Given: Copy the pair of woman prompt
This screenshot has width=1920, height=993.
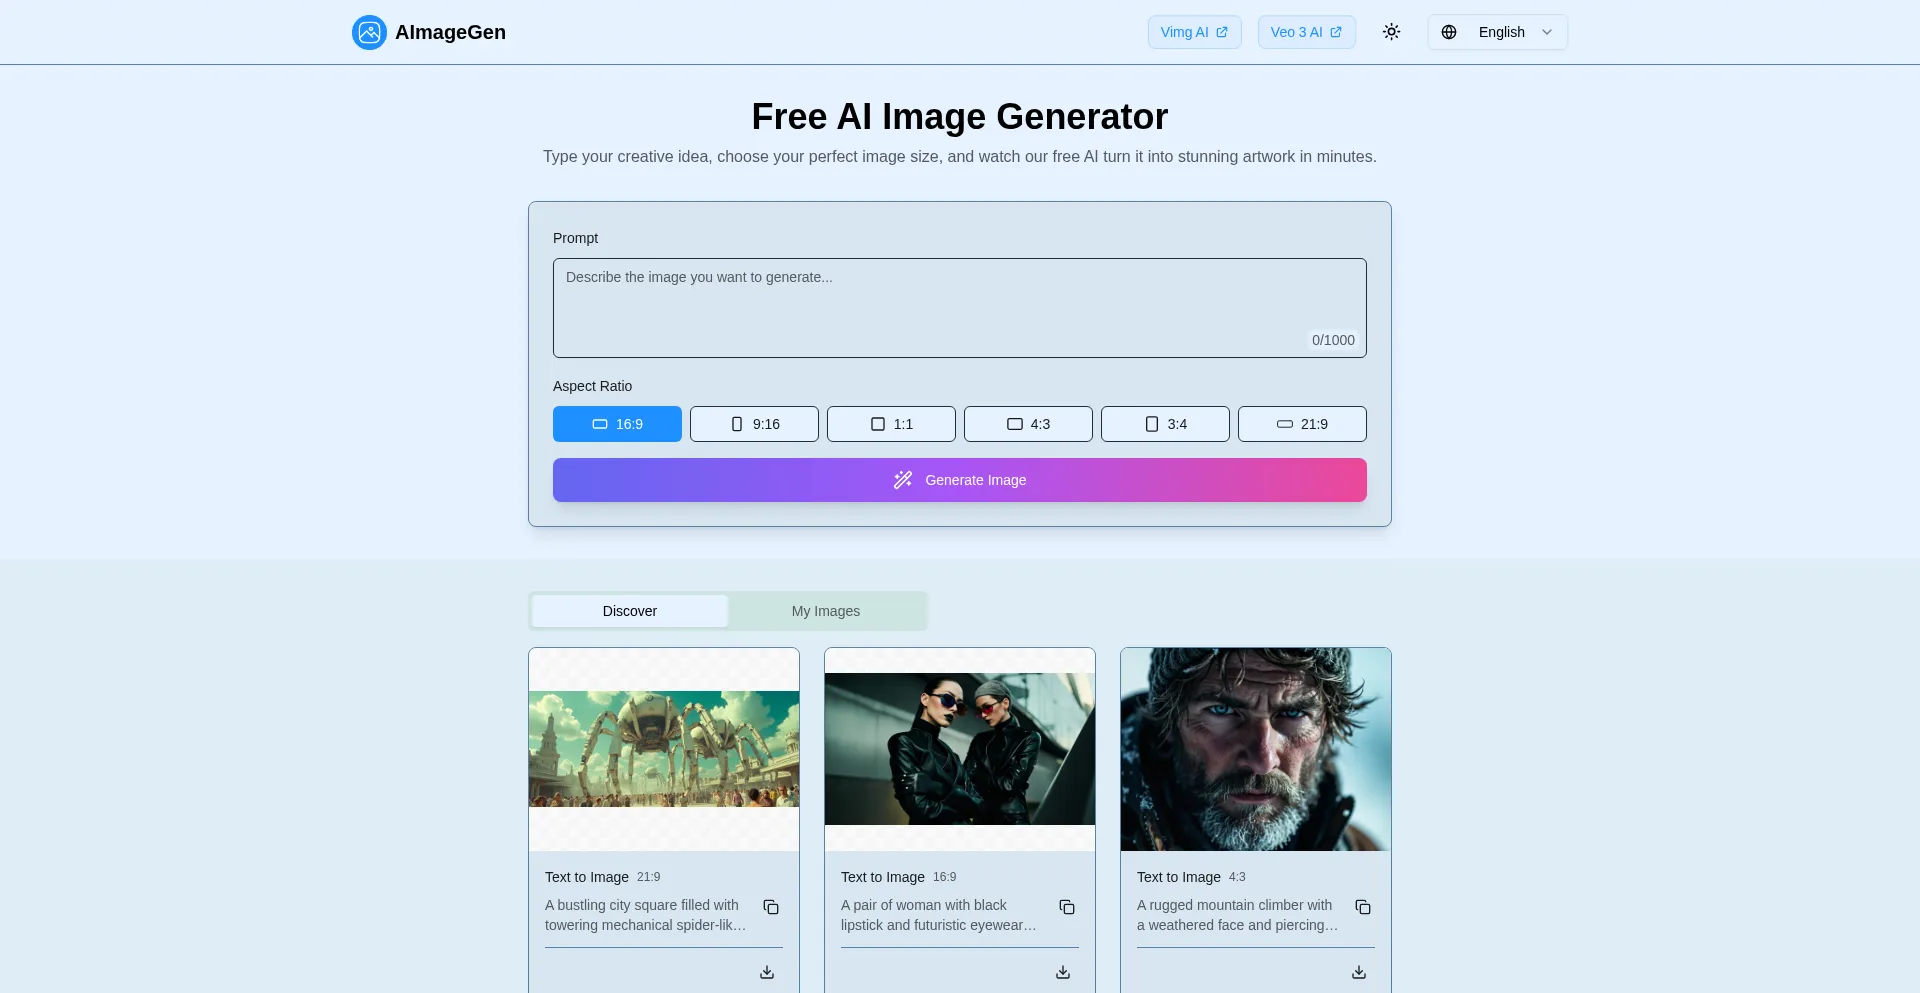Looking at the screenshot, I should point(1067,907).
